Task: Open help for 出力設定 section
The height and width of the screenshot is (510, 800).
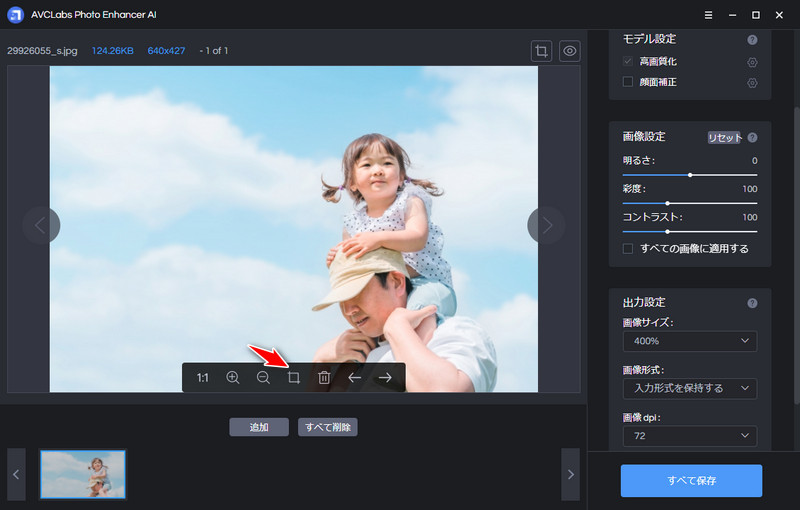Action: click(x=752, y=303)
